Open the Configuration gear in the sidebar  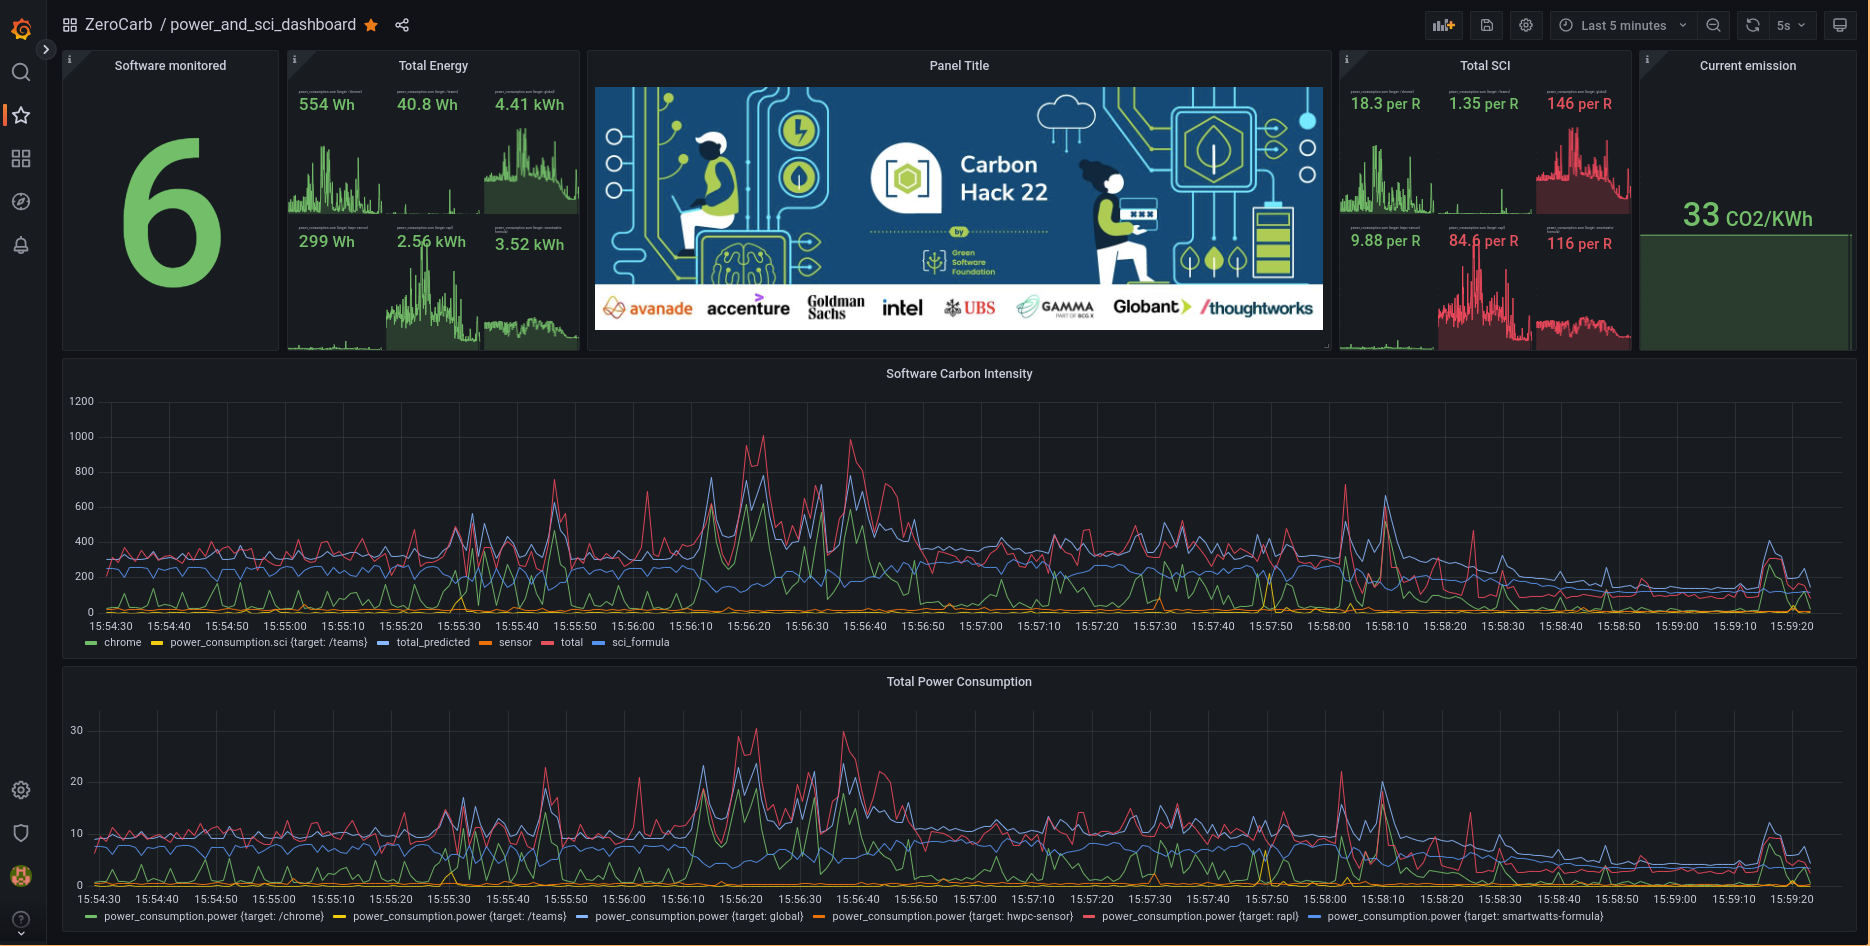(x=21, y=790)
